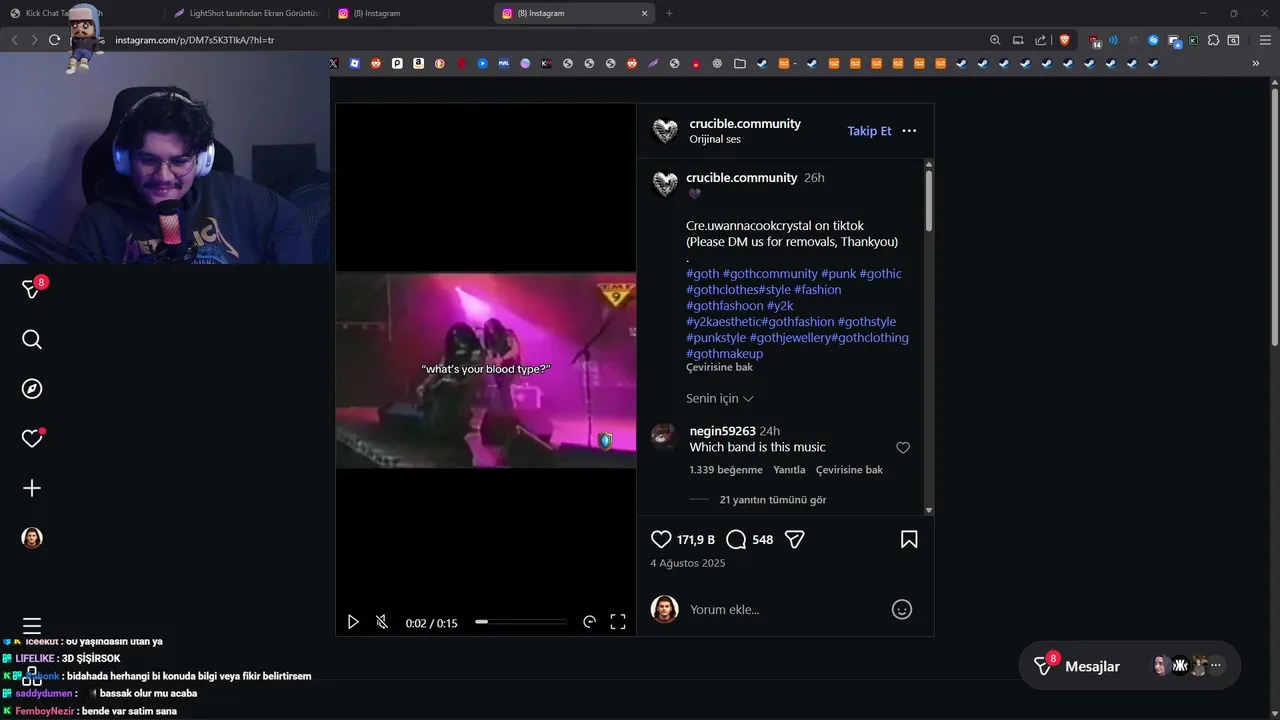Open comments via speech bubble icon
Viewport: 1280px width, 720px height.
736,539
